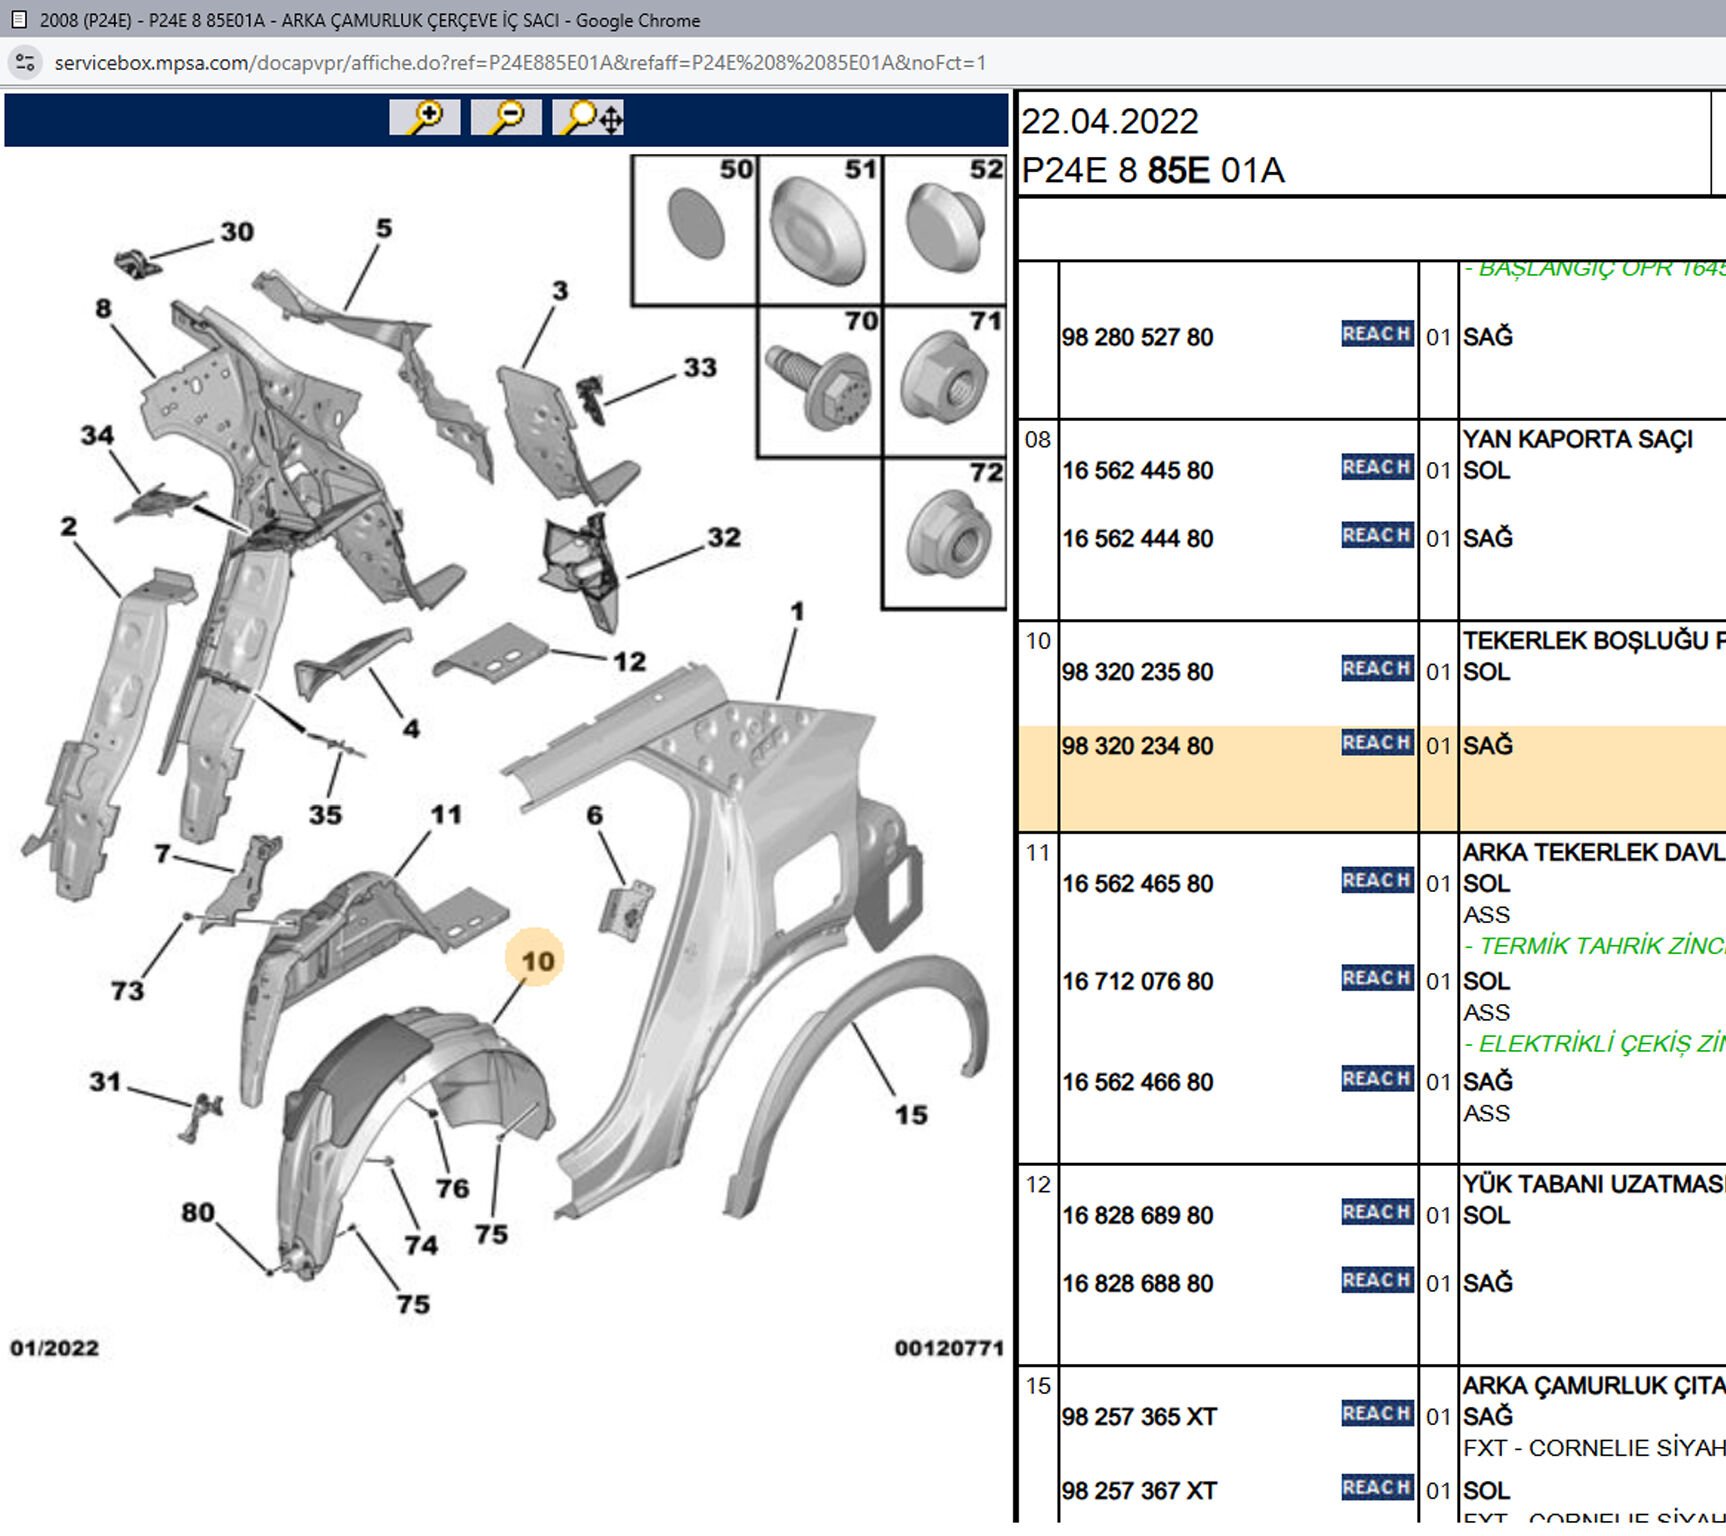The image size is (1726, 1536).
Task: Click REACH badge for part 16 828 689 80
Action: (x=1376, y=1213)
